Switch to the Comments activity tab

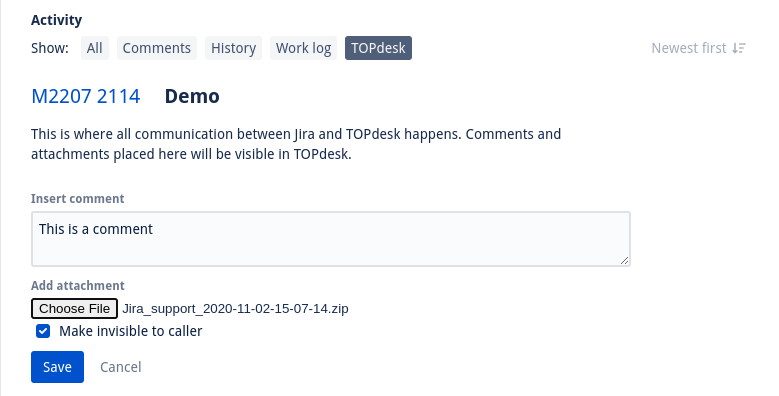coord(156,48)
